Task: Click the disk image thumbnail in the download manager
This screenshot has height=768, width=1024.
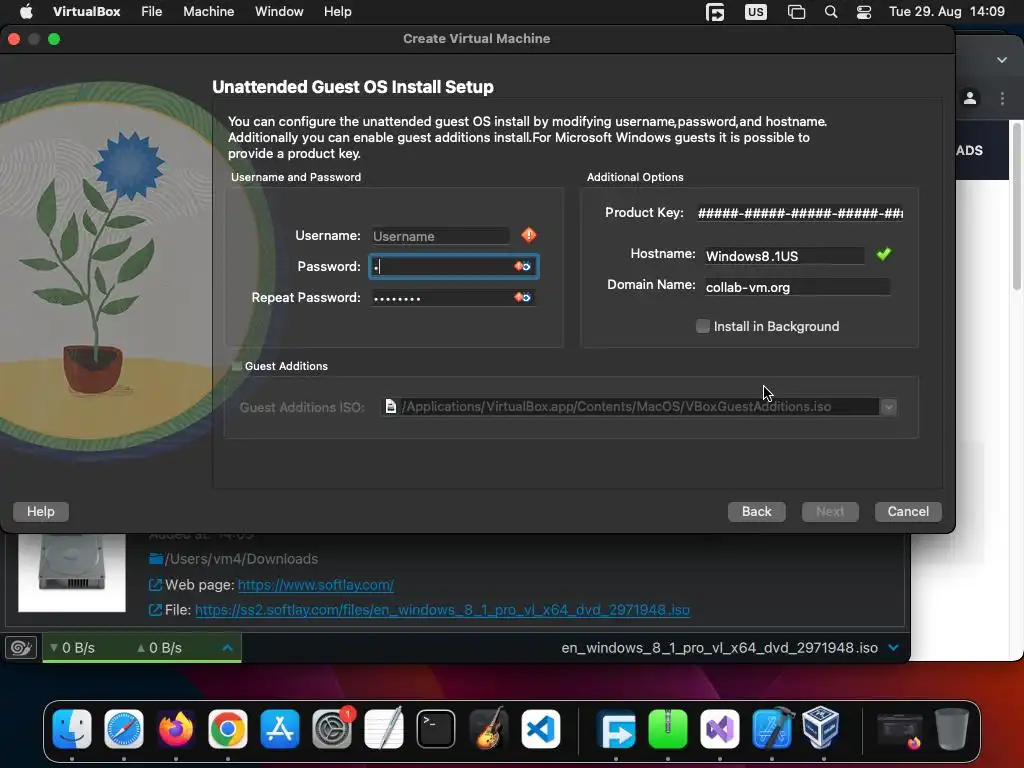Action: tap(72, 573)
